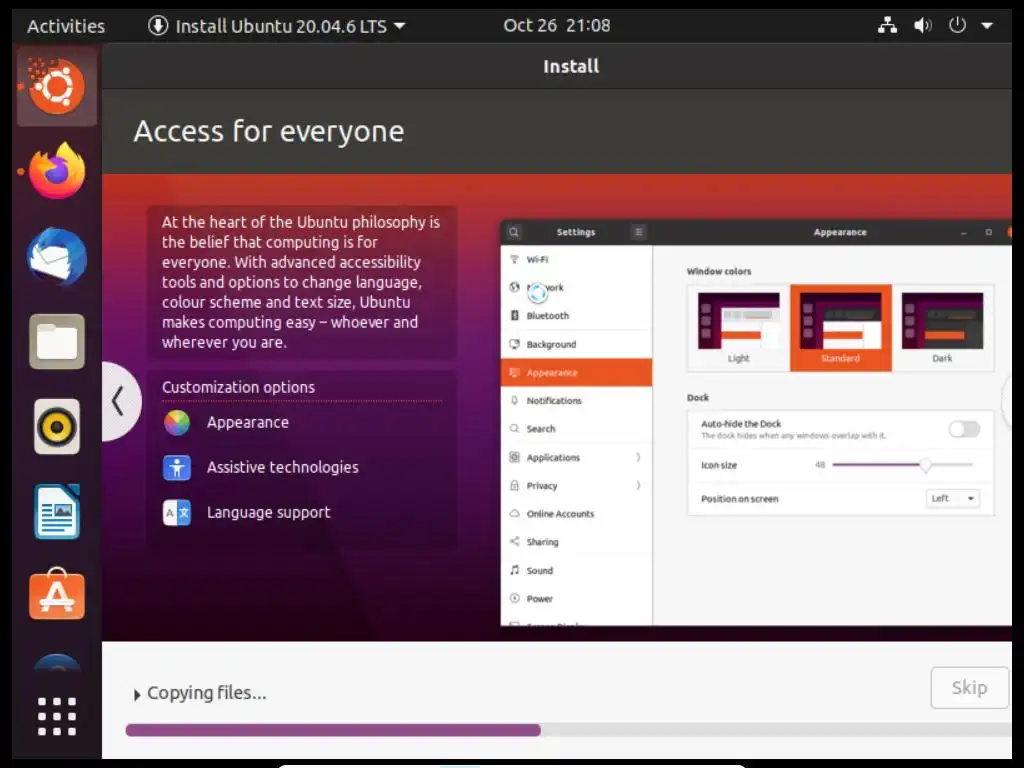Click the Language support icon
Image resolution: width=1024 pixels, height=768 pixels.
(x=177, y=513)
